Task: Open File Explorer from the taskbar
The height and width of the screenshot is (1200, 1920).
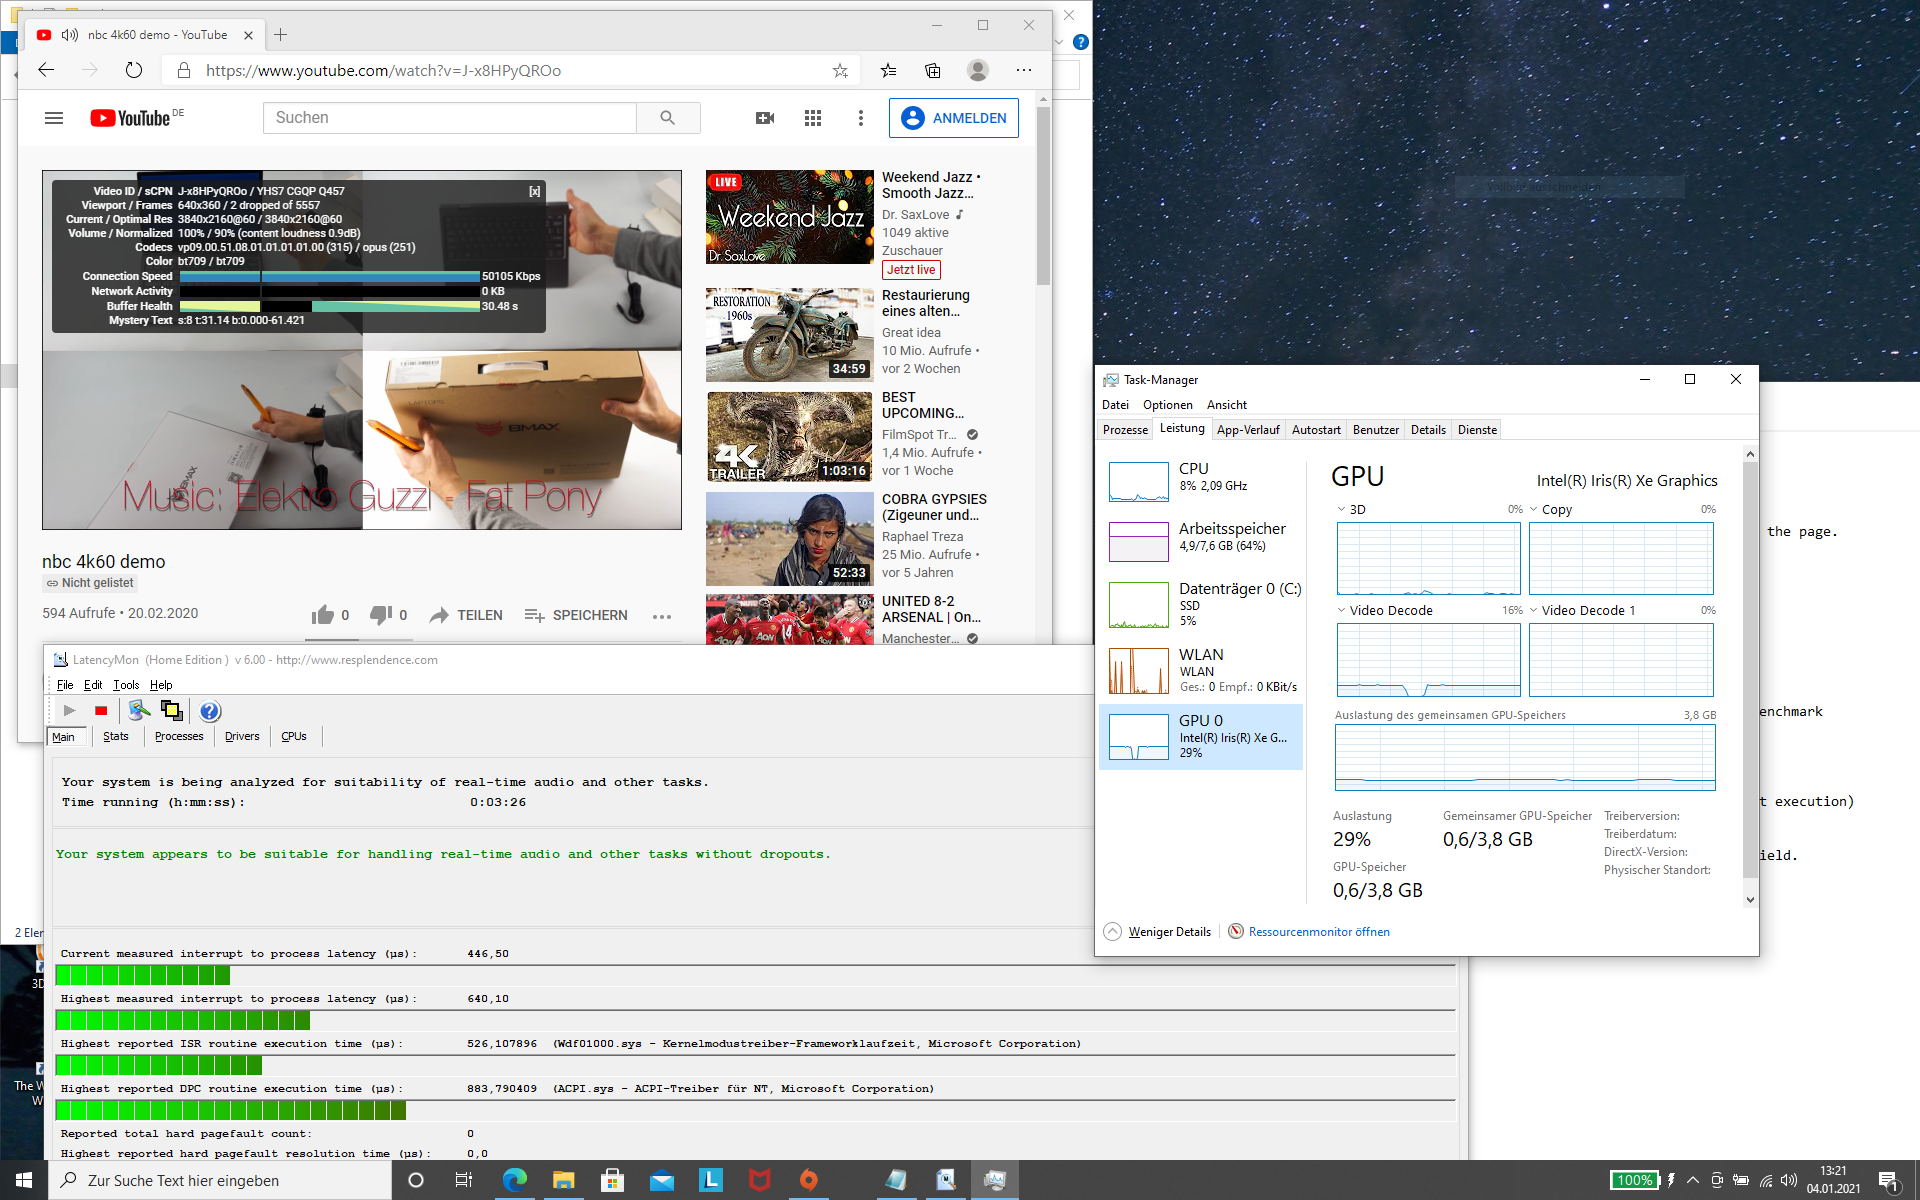Action: tap(564, 1180)
